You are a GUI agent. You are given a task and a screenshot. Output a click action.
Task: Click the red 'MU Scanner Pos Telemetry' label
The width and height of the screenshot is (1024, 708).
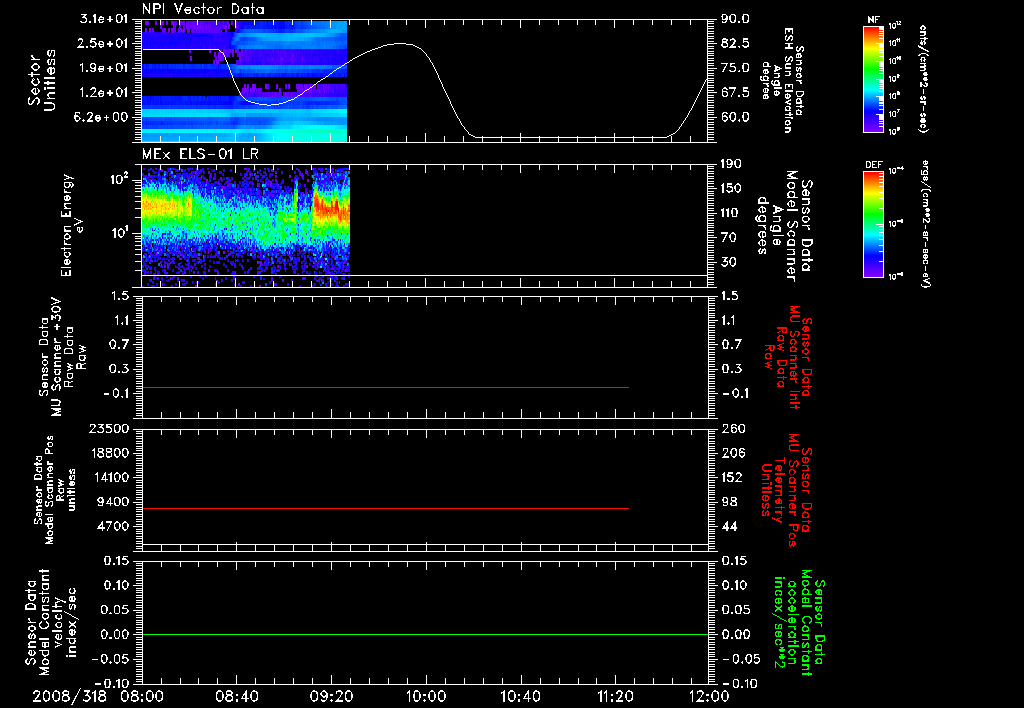785,490
